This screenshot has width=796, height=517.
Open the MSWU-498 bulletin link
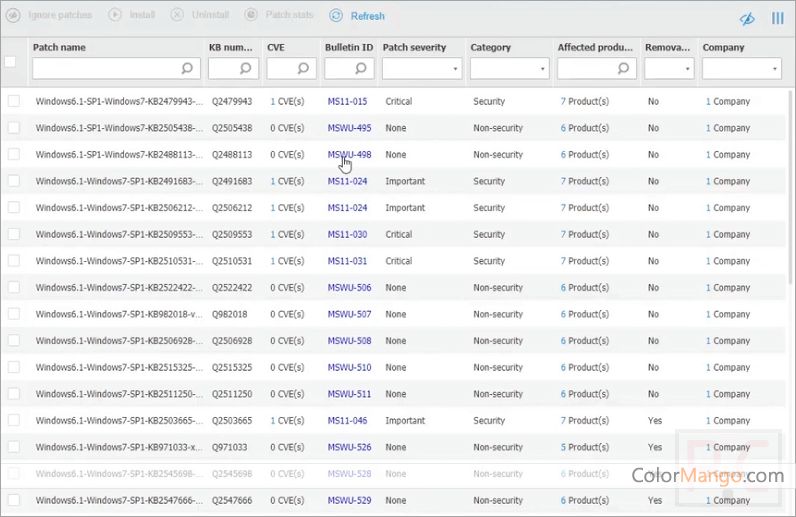[x=349, y=155]
